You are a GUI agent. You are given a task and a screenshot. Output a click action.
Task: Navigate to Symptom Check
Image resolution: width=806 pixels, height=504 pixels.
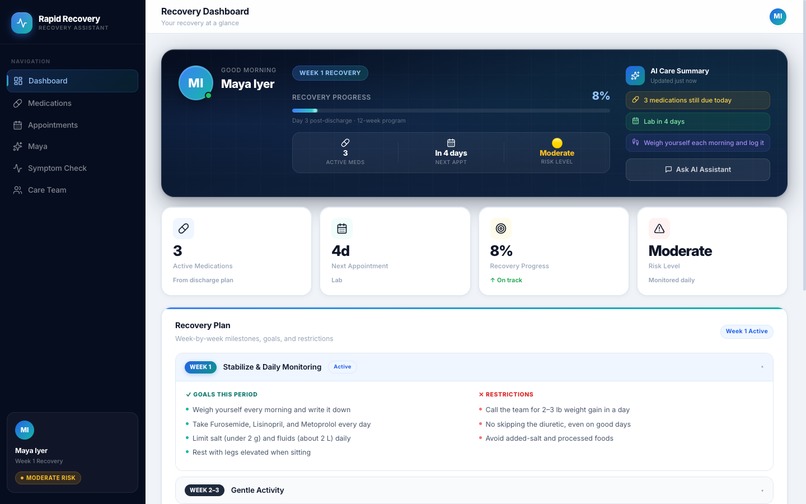72,168
